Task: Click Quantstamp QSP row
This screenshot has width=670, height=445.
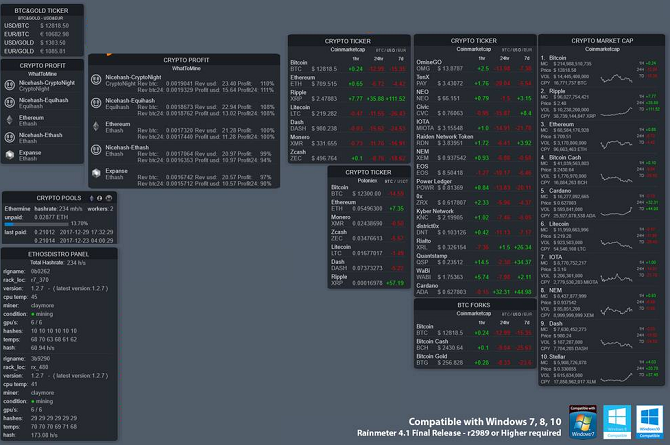Action: pos(474,259)
